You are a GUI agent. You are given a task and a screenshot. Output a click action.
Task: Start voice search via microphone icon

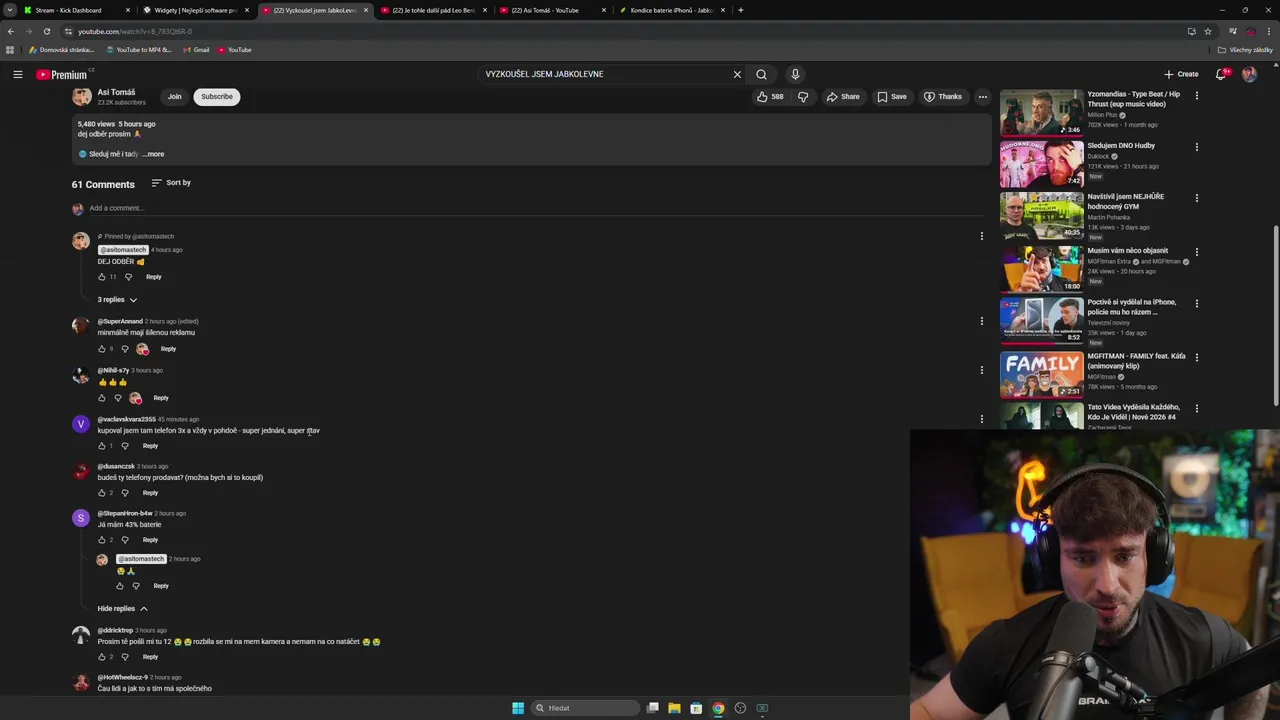[795, 74]
